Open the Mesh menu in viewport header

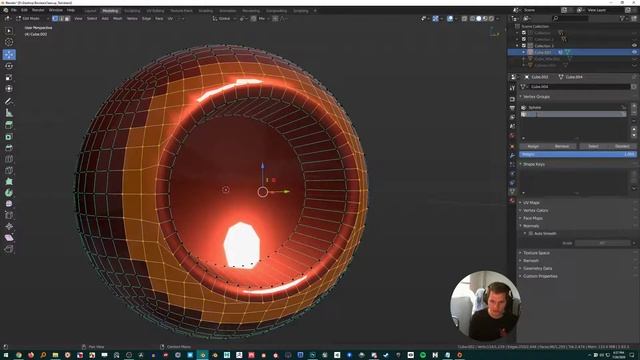pyautogui.click(x=118, y=18)
